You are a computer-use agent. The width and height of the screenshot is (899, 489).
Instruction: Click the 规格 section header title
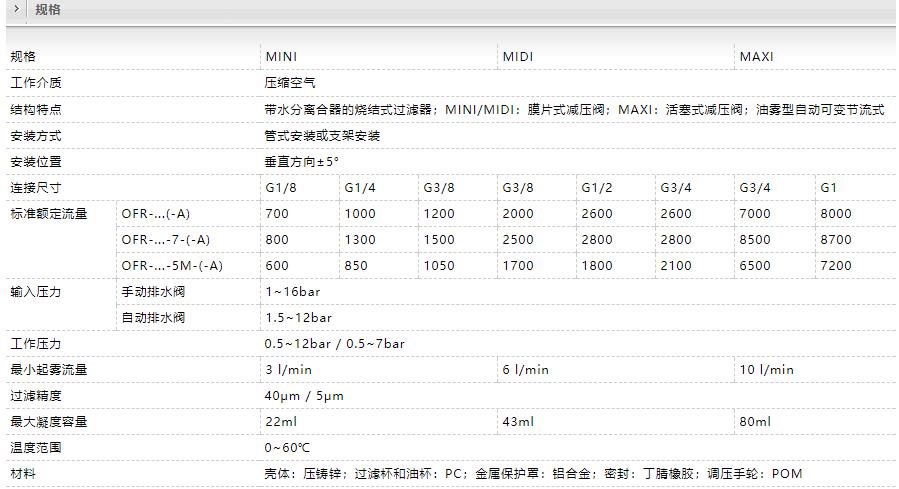pyautogui.click(x=47, y=10)
